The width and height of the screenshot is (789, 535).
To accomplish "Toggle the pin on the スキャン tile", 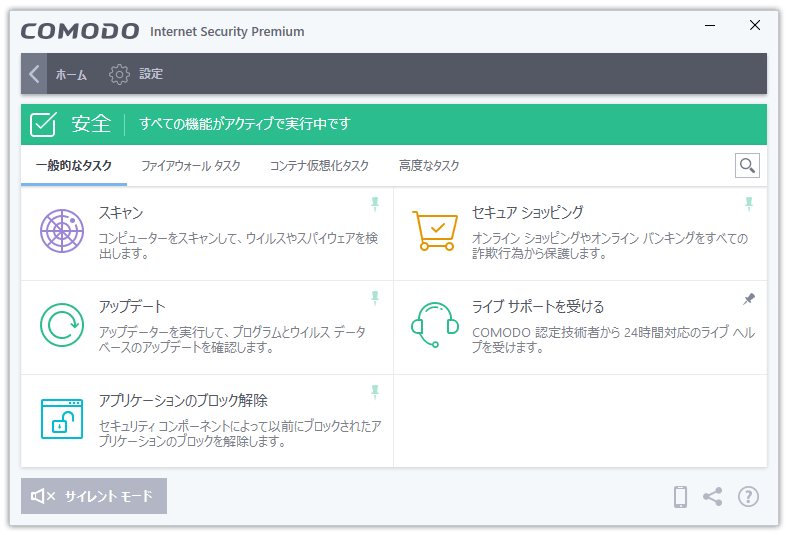I will coord(375,204).
